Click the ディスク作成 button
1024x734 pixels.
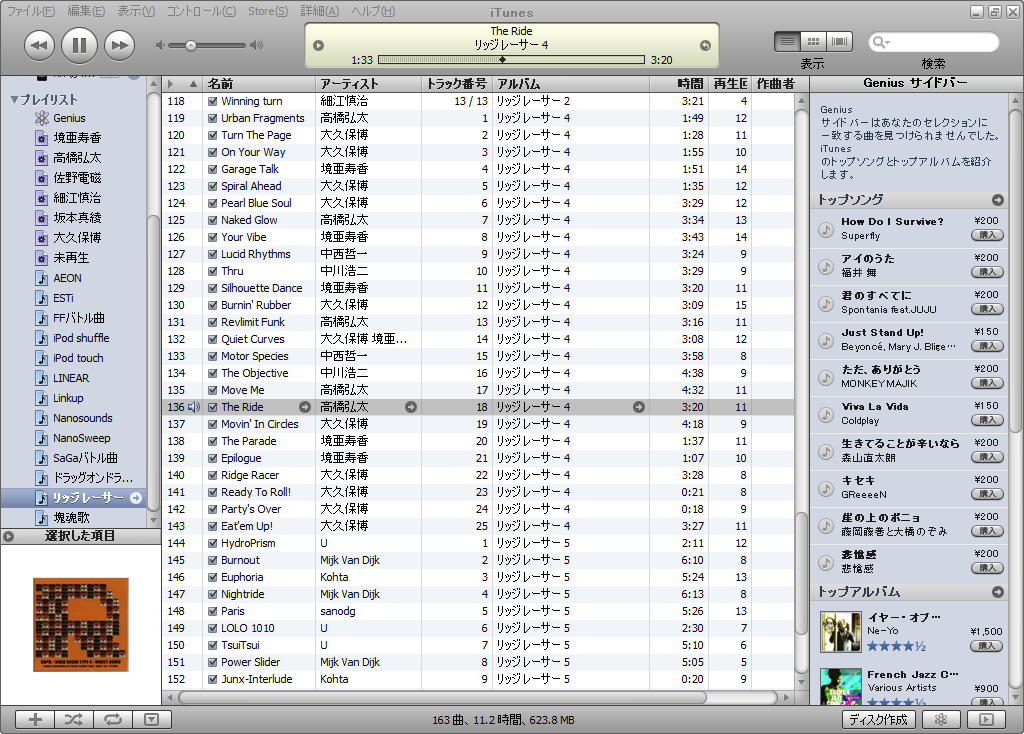(878, 719)
